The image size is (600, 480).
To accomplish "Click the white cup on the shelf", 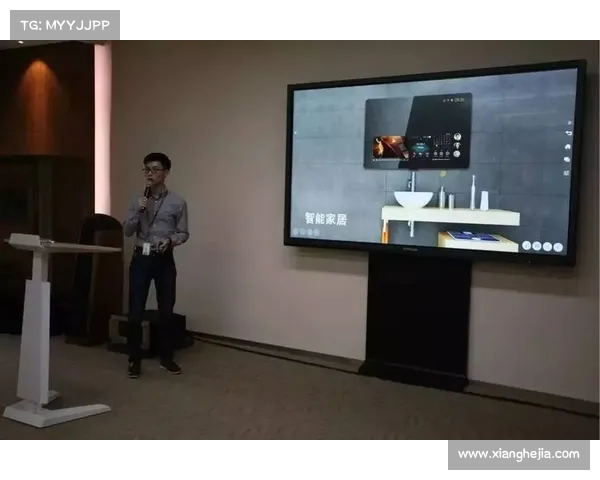I will tap(484, 200).
